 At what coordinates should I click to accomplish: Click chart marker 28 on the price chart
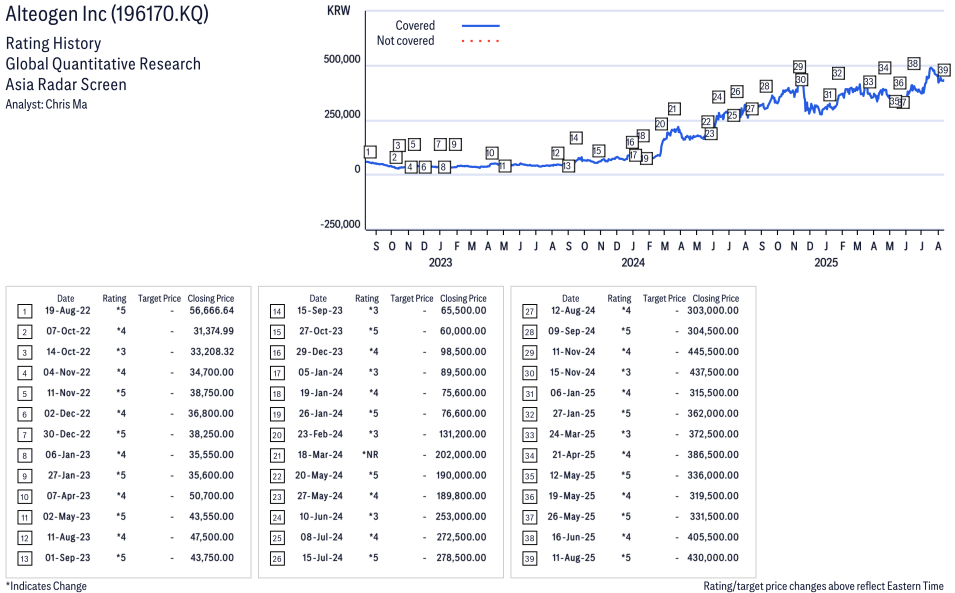766,86
